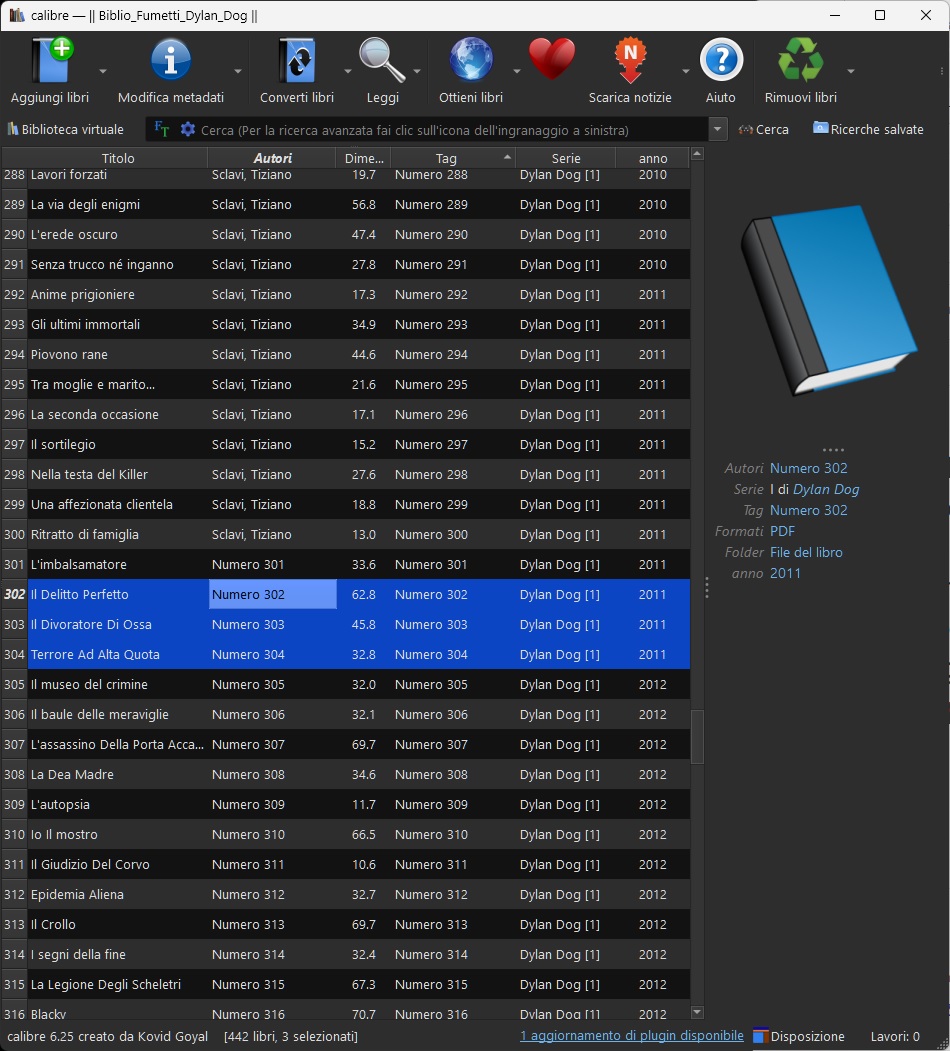This screenshot has height=1051, width=950.
Task: Sort by Tag column header
Action: [x=447, y=158]
